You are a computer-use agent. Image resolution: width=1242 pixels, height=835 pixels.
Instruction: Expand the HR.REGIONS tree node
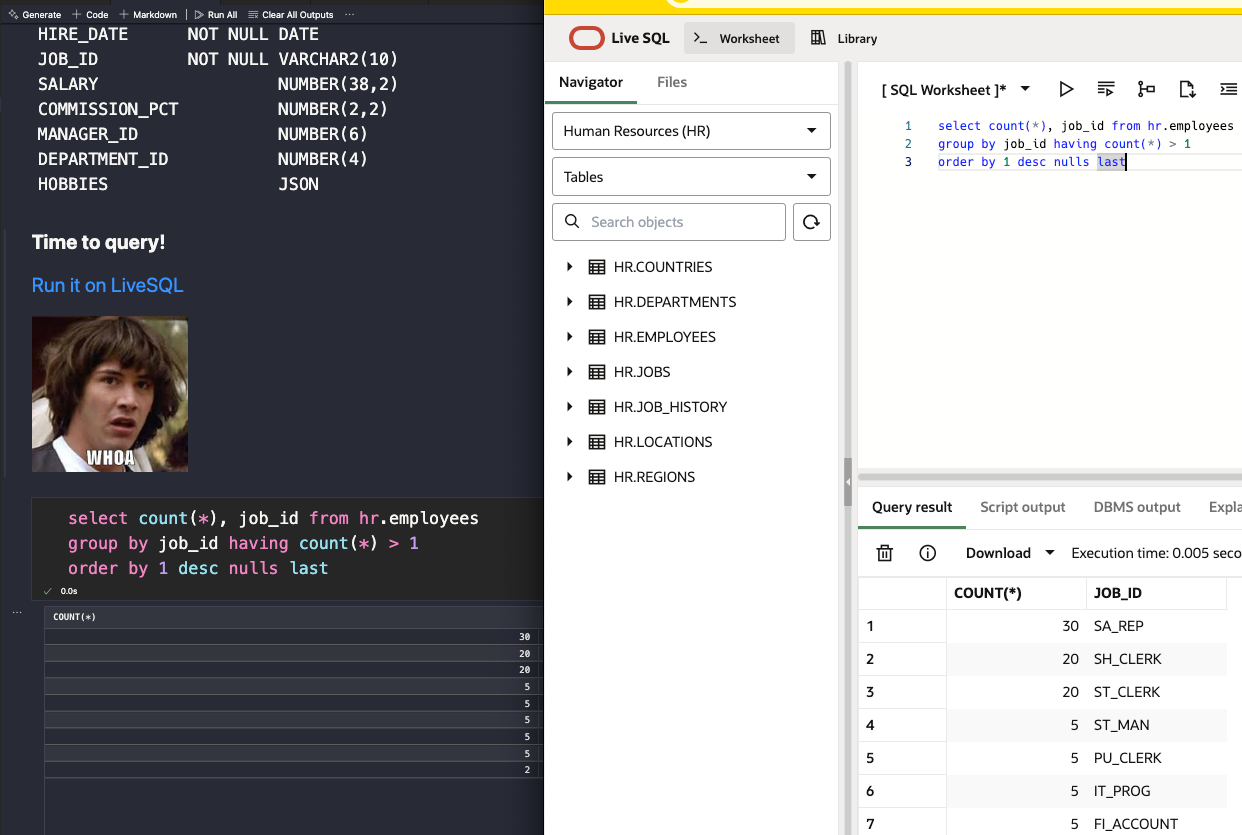570,477
